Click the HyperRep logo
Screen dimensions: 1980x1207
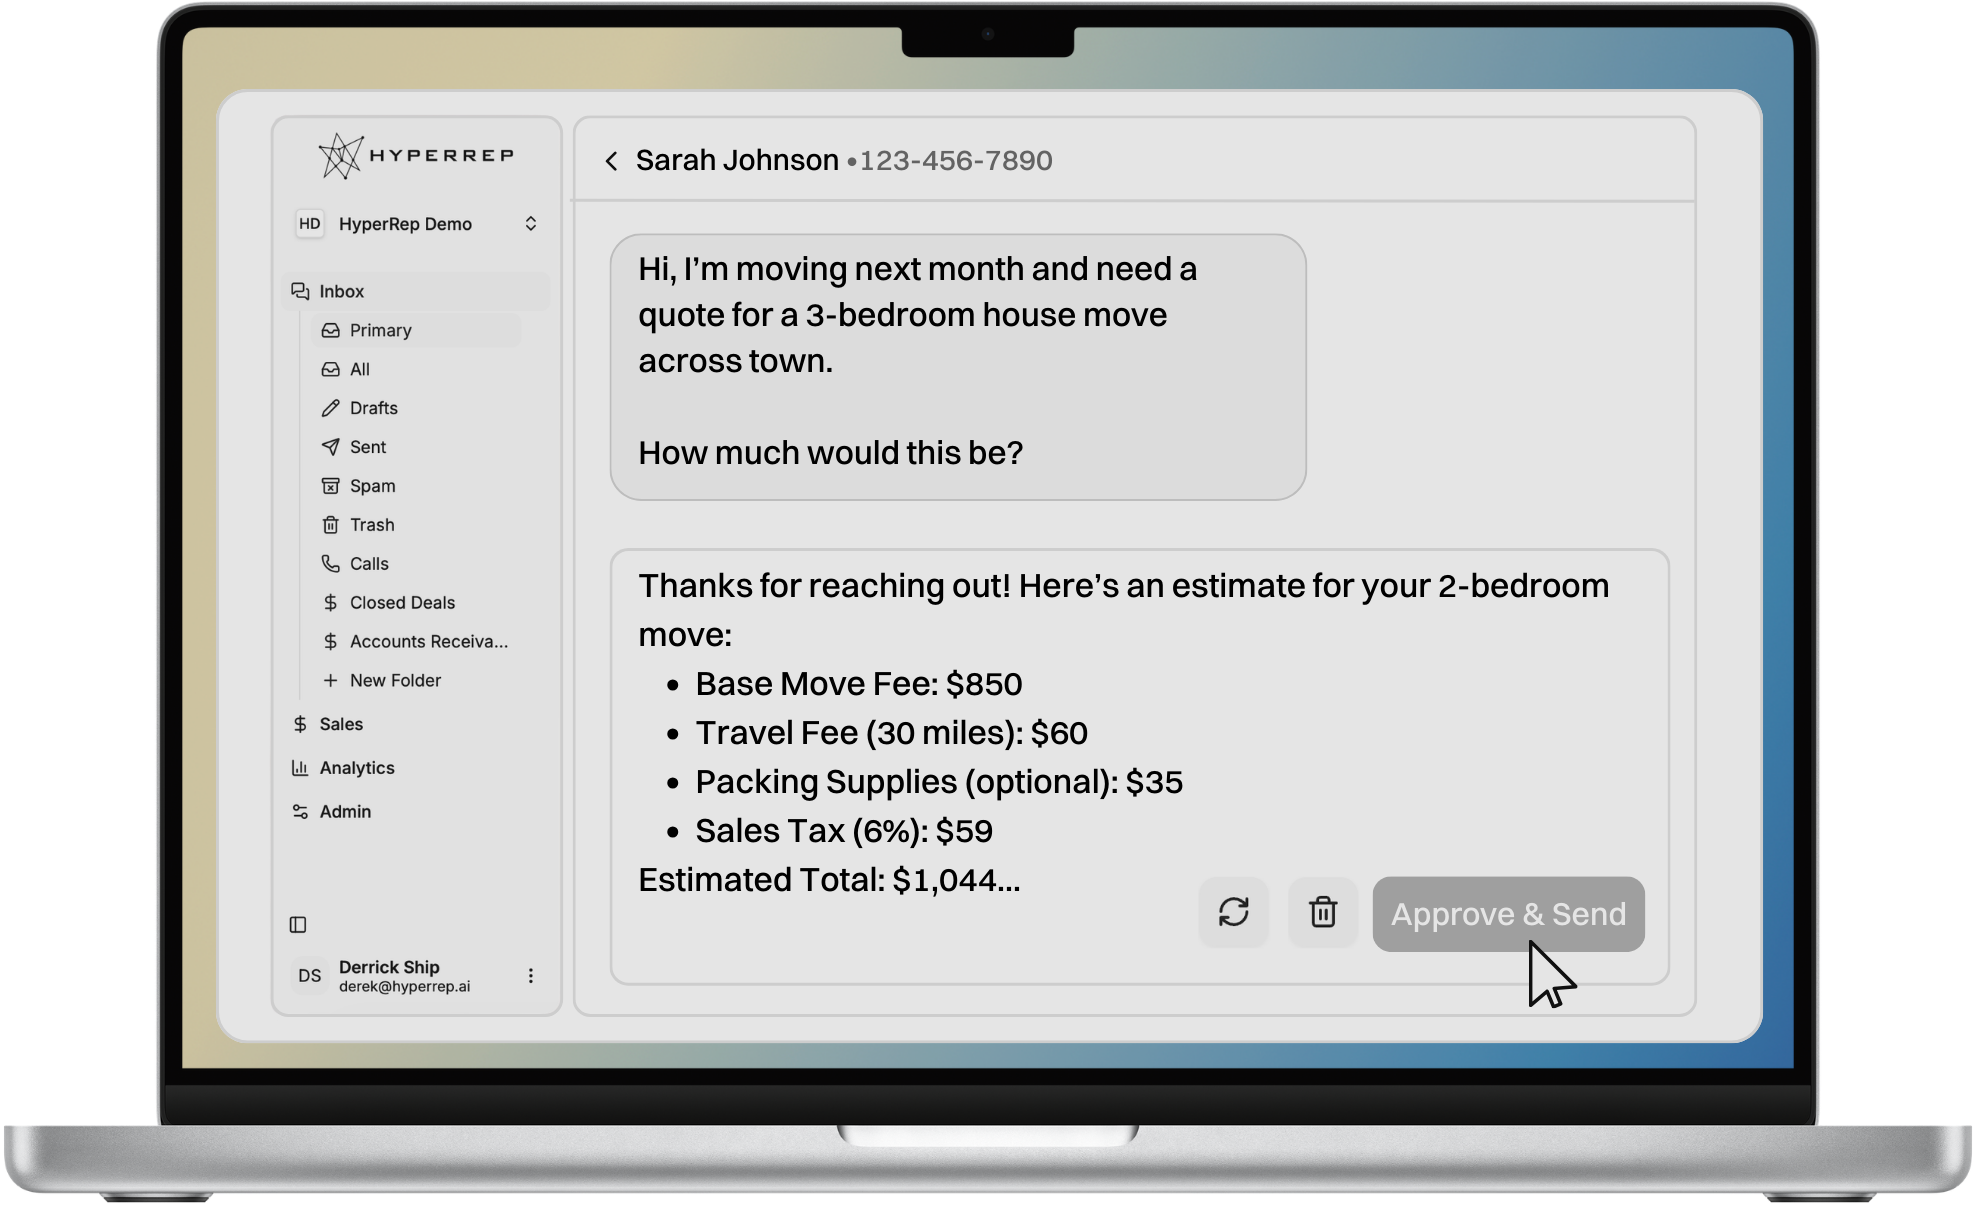416,156
